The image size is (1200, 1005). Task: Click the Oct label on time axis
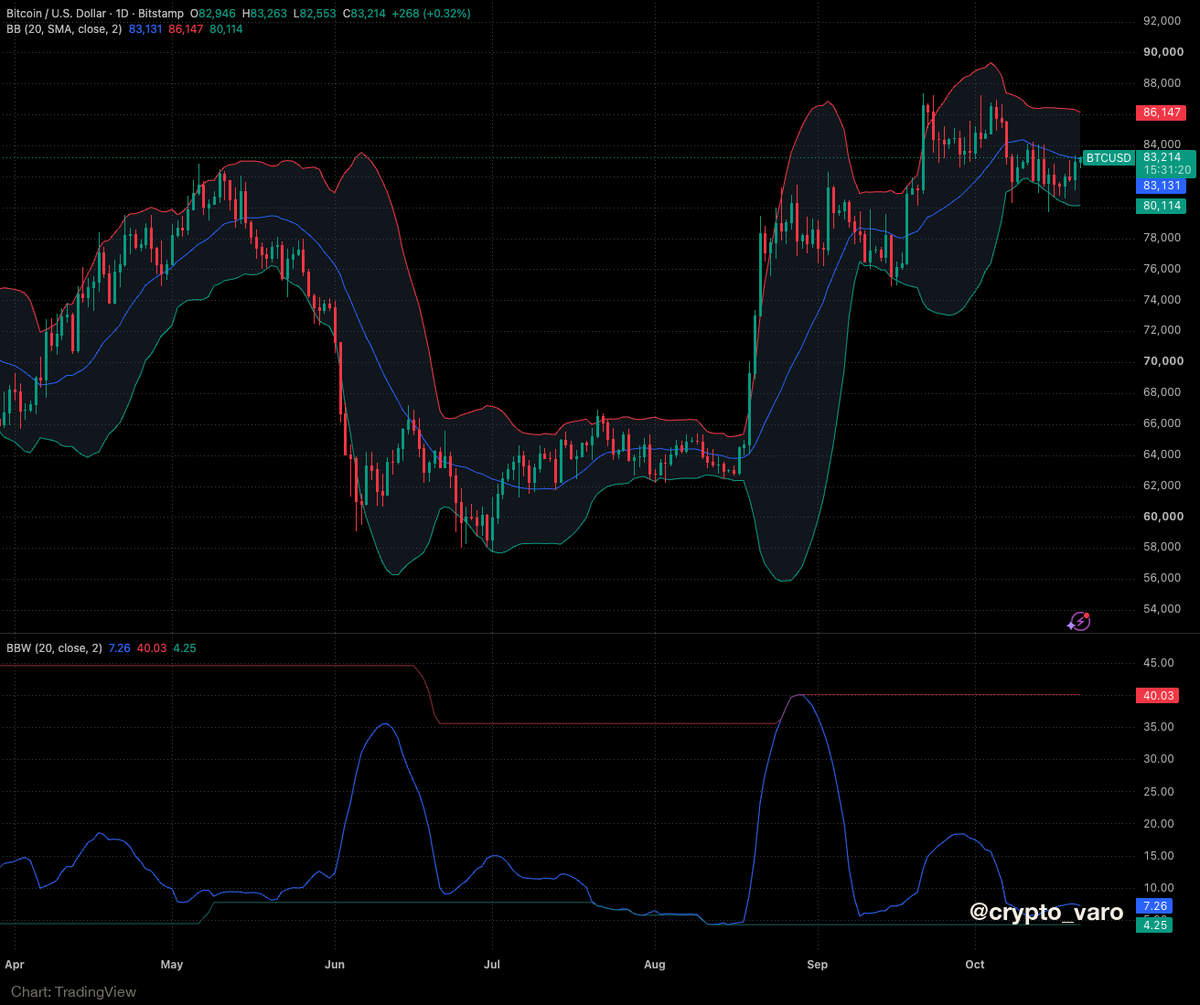coord(975,965)
